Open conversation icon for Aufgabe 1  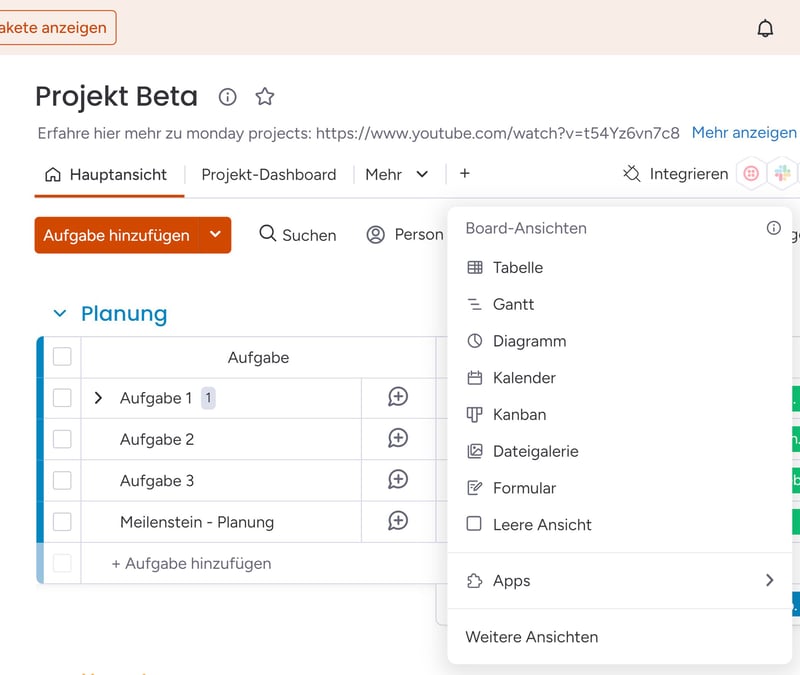click(398, 398)
